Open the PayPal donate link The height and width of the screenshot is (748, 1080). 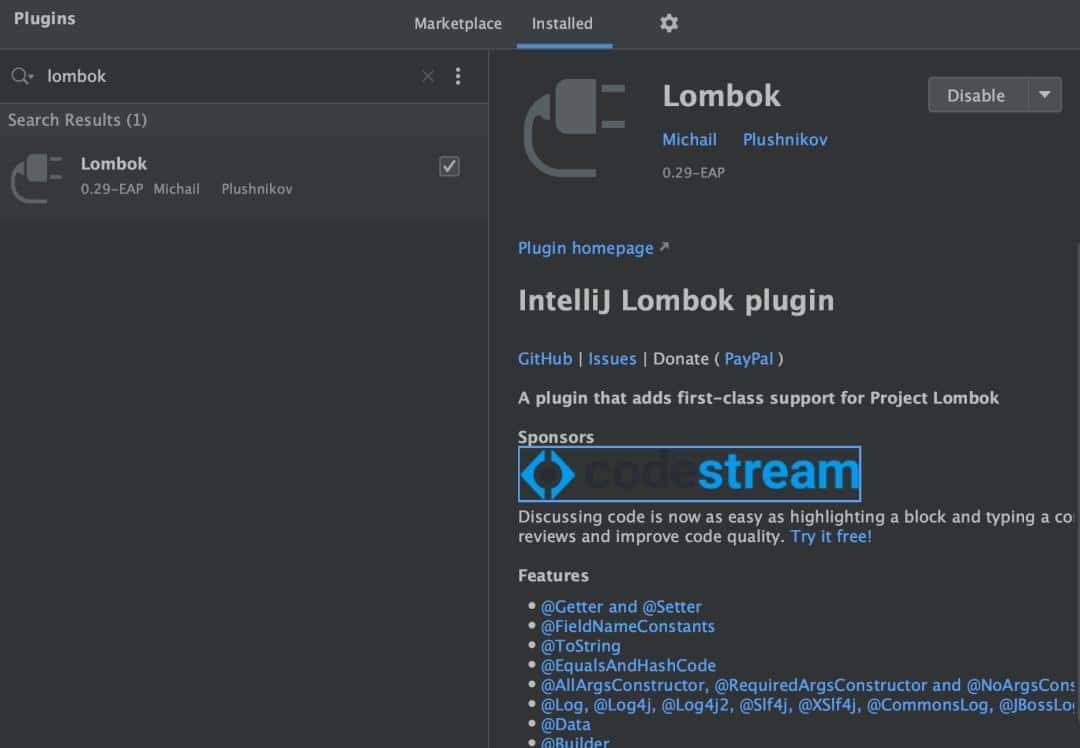[749, 359]
